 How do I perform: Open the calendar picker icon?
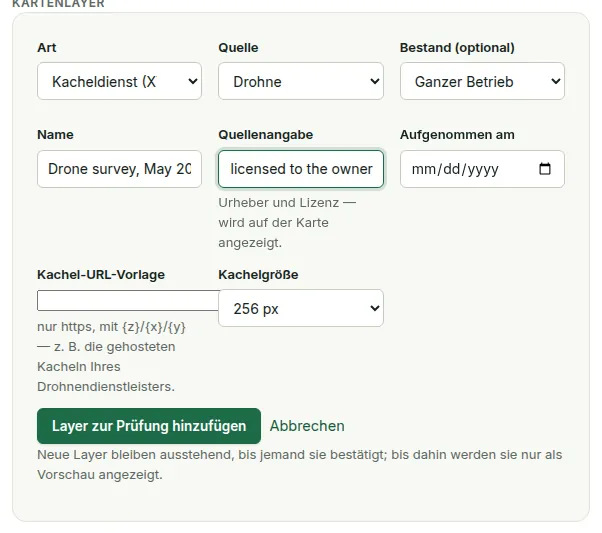[545, 169]
